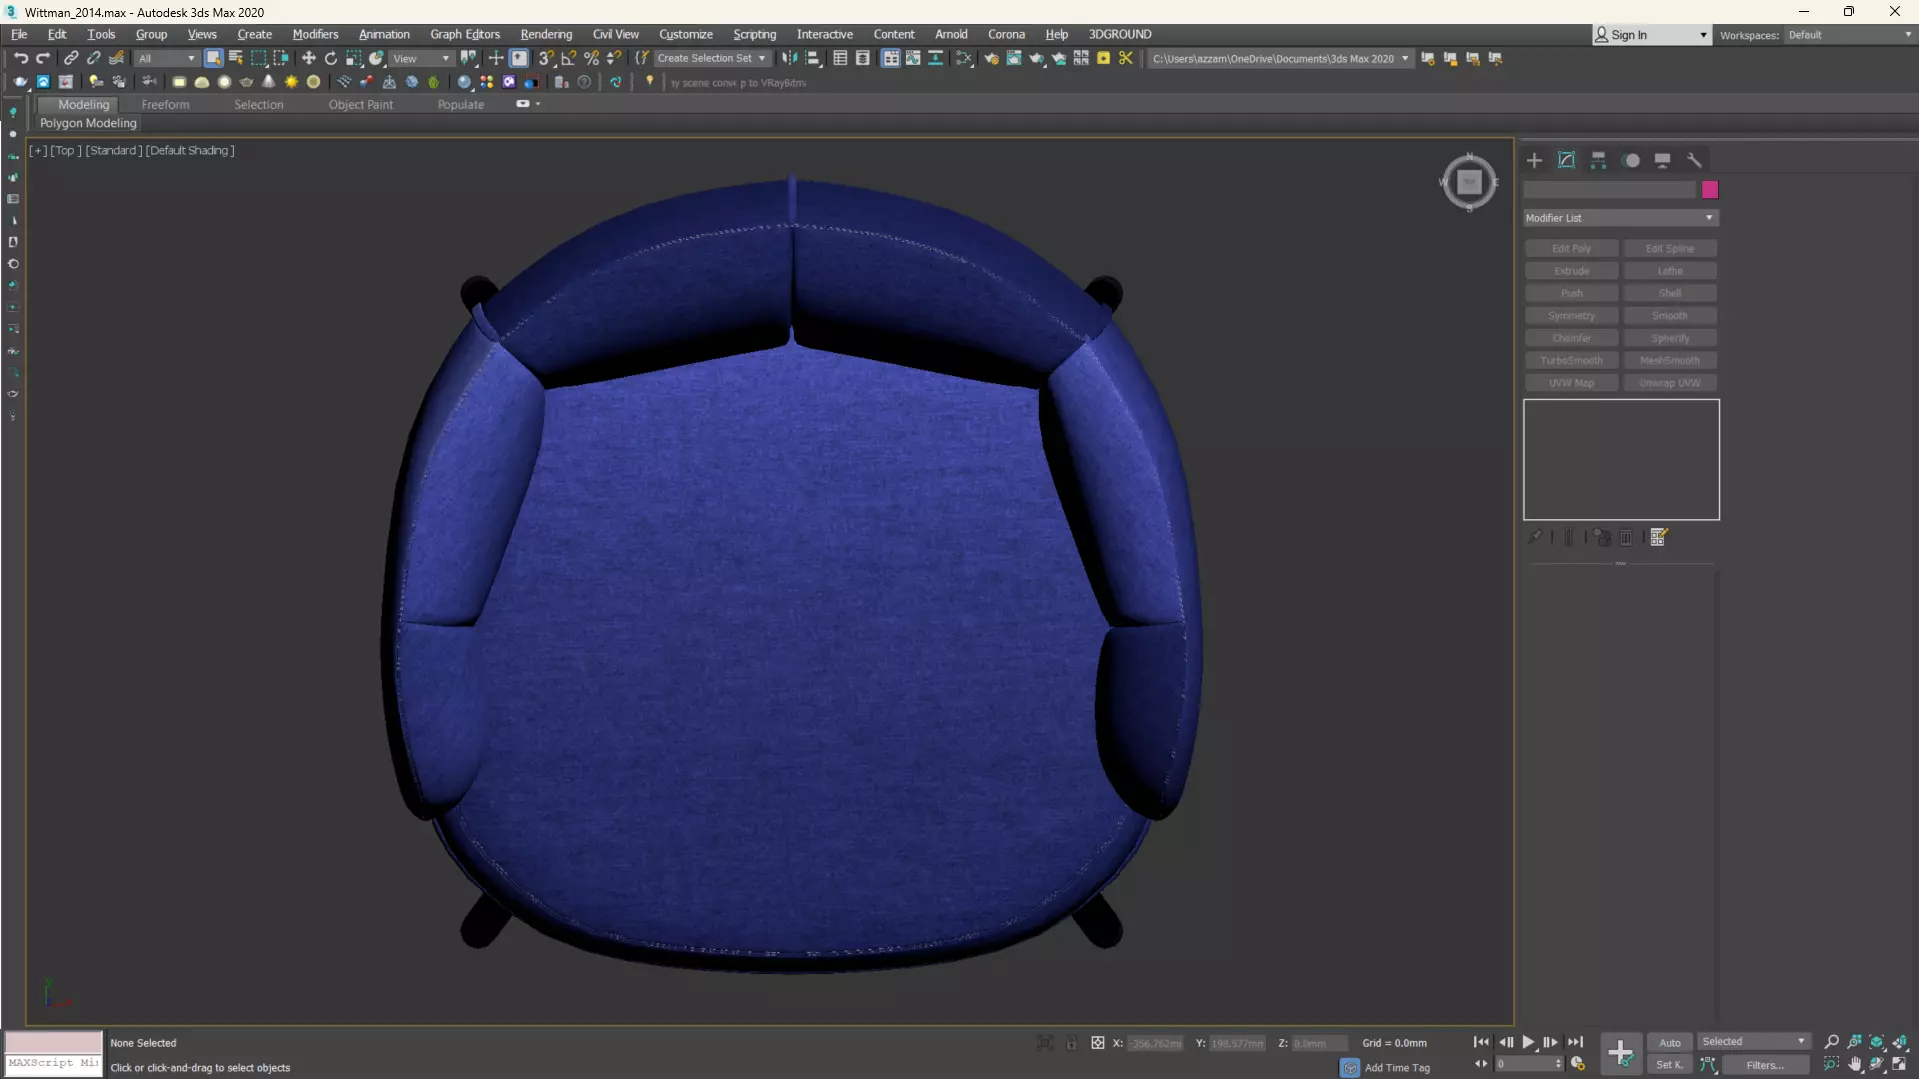Open the Create command panel tab
The height and width of the screenshot is (1079, 1919).
pos(1534,160)
